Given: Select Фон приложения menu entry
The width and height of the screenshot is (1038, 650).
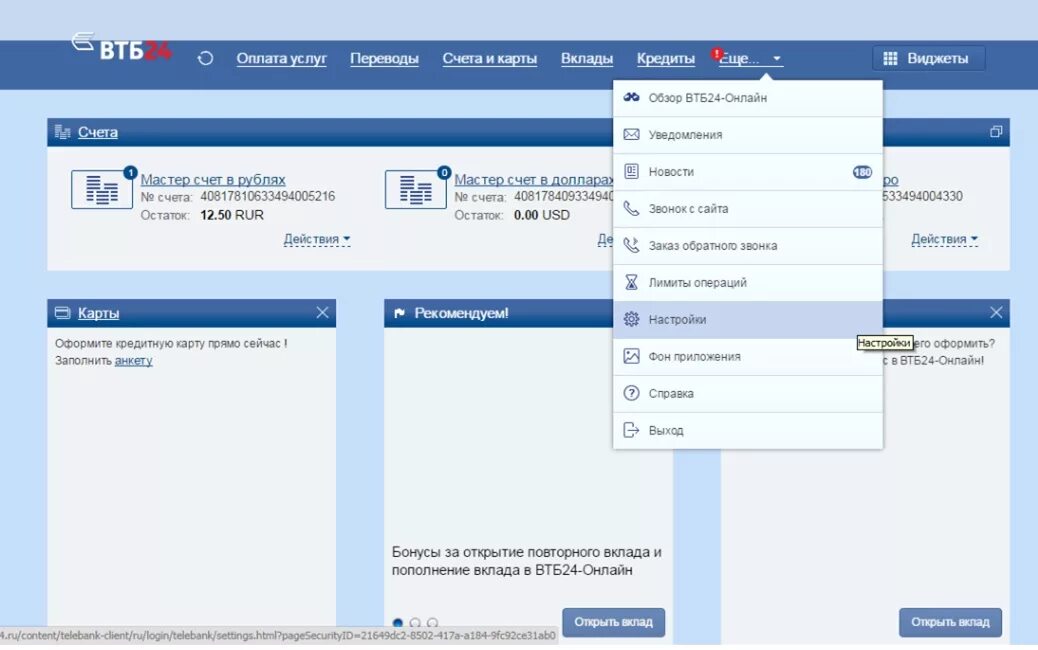Looking at the screenshot, I should point(748,357).
